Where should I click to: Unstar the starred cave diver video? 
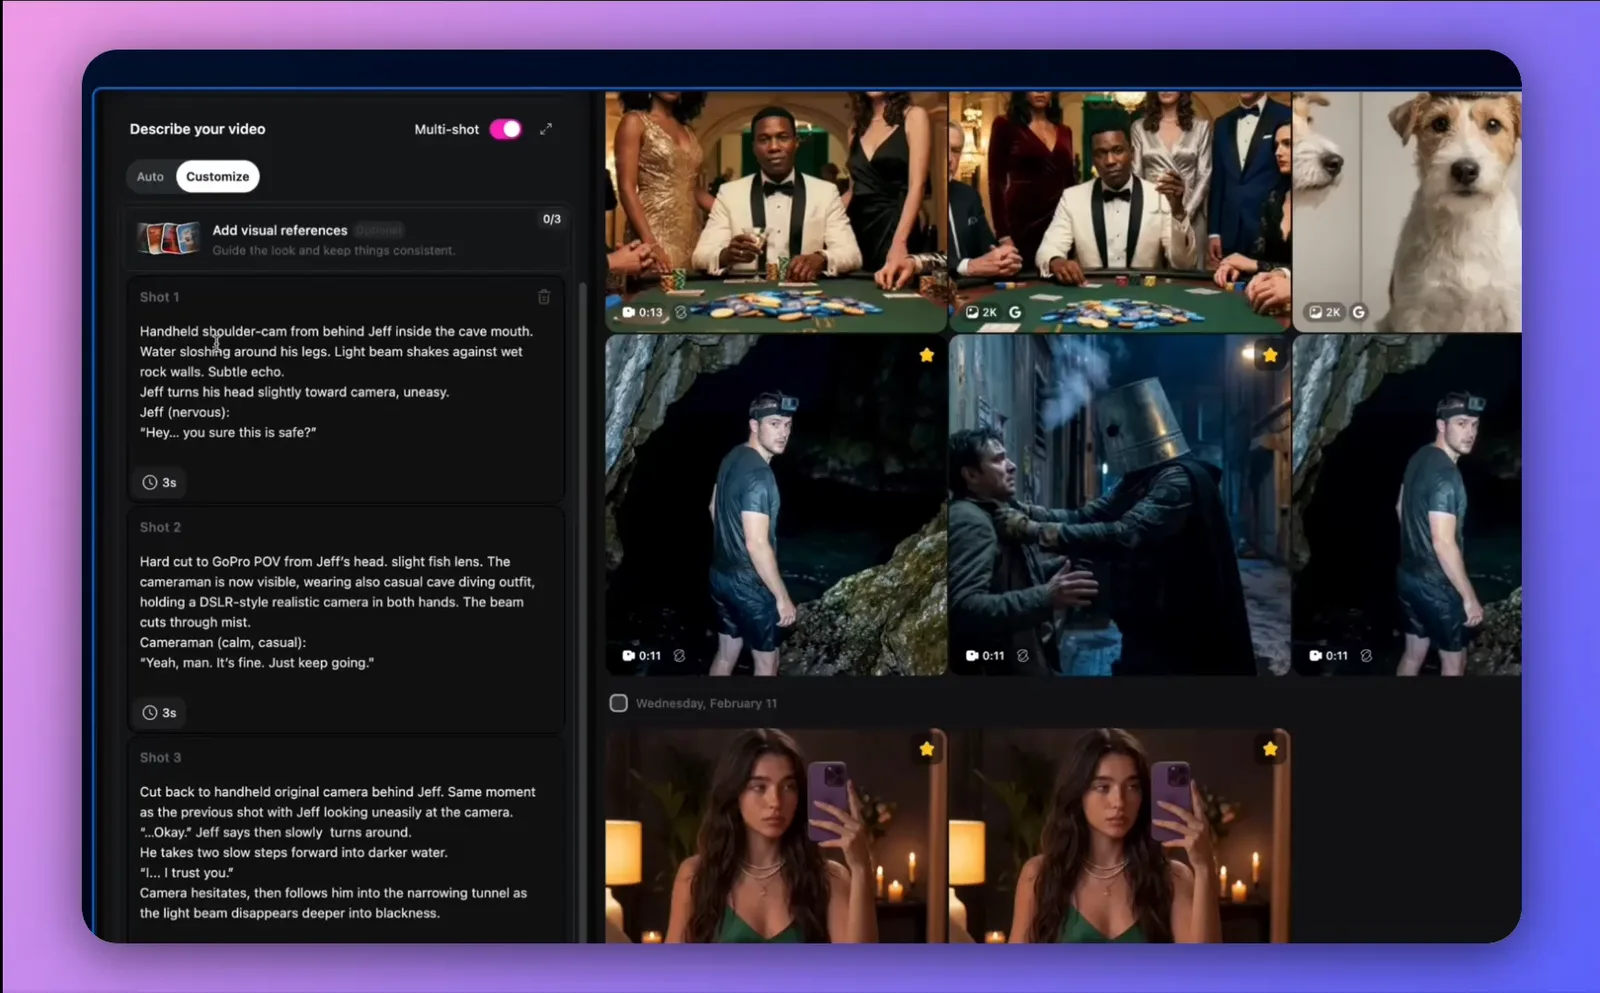pos(927,355)
